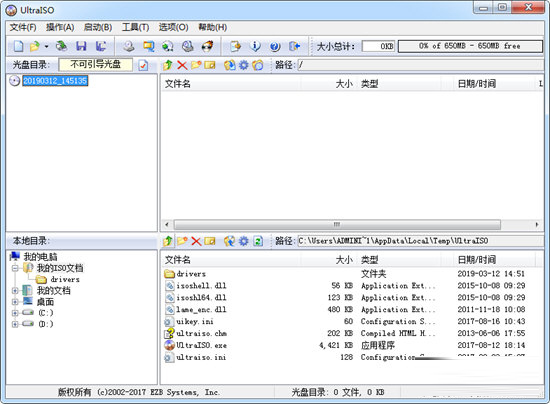Click the Open CD/DVD icon
Image resolution: width=550 pixels, height=404 pixels.
(62, 46)
